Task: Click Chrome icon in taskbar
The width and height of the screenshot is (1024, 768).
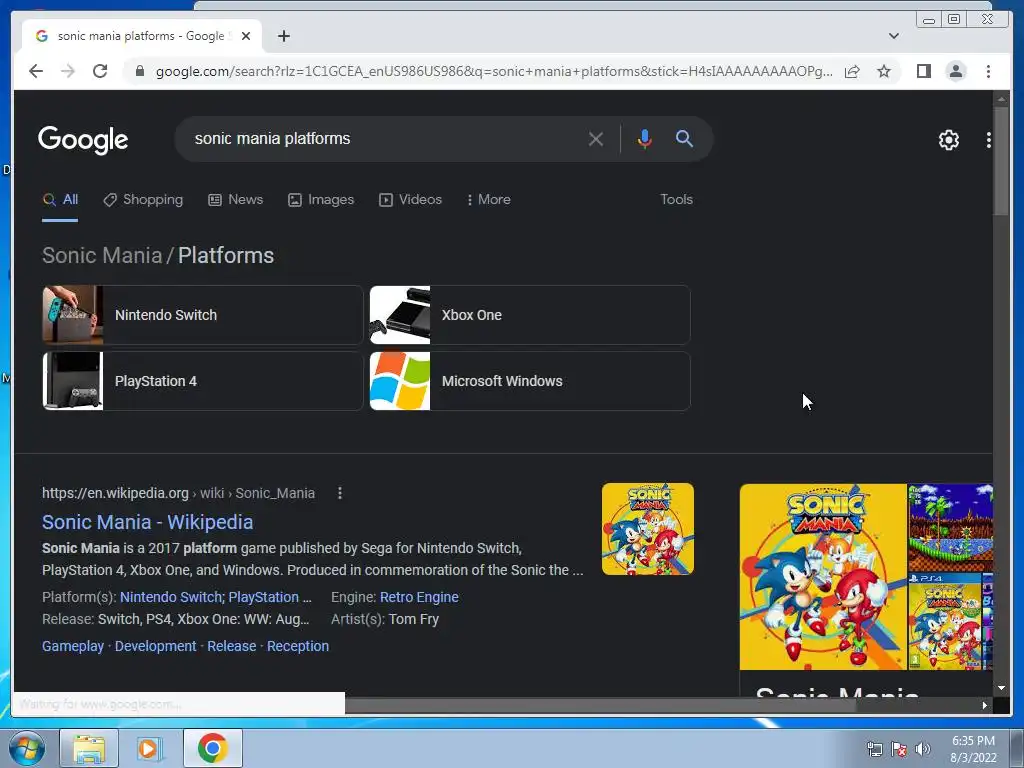Action: point(212,748)
